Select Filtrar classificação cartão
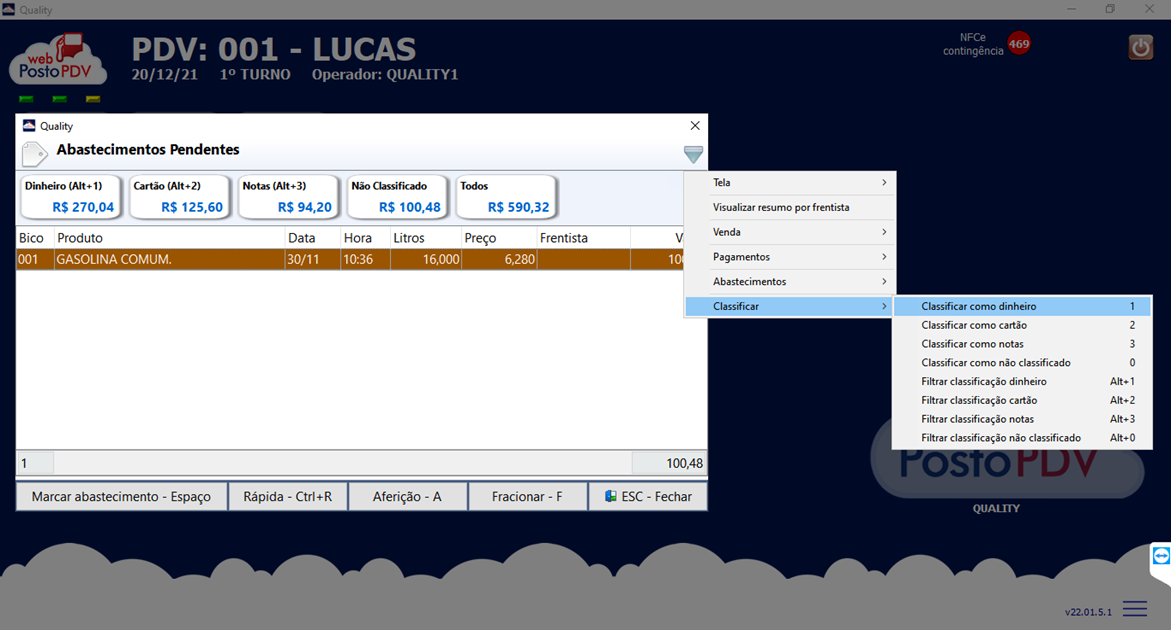The image size is (1171, 630). pyautogui.click(x=1022, y=400)
